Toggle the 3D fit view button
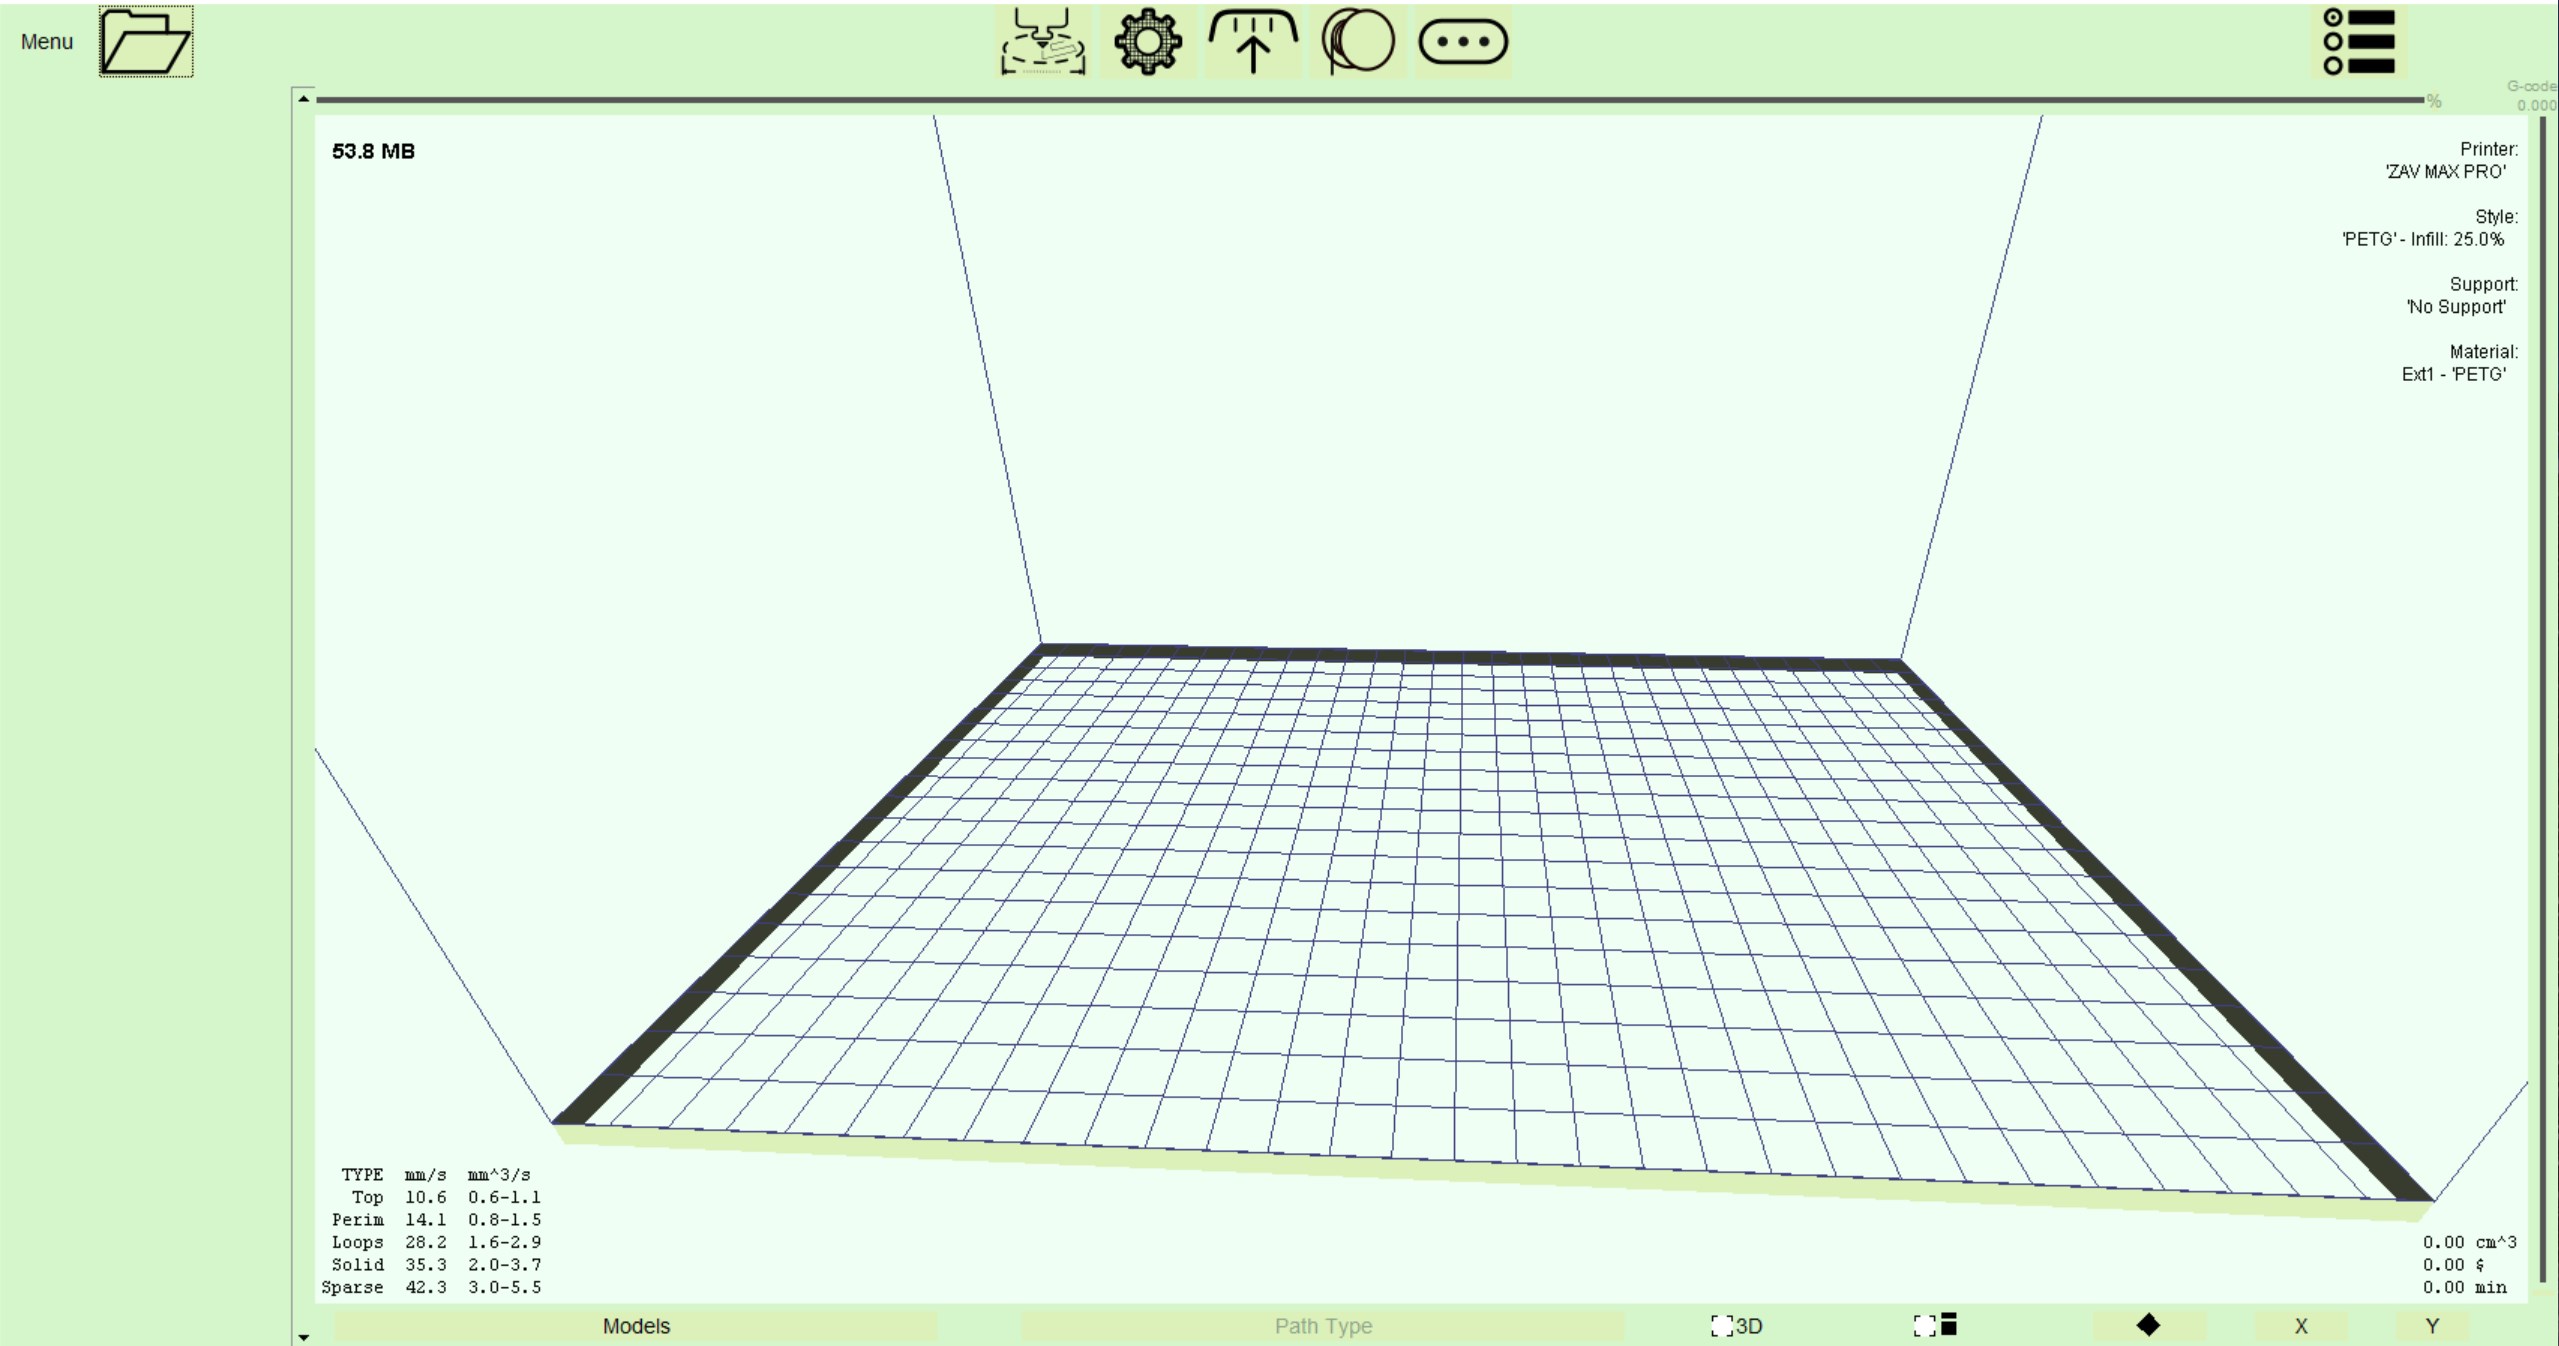The image size is (2559, 1346). coord(1736,1326)
